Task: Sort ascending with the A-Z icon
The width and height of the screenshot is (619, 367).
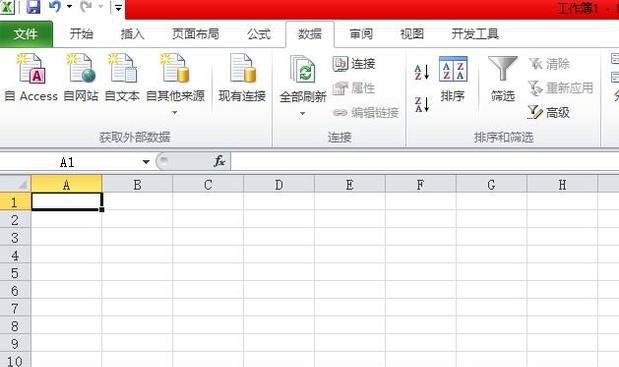Action: [x=422, y=72]
